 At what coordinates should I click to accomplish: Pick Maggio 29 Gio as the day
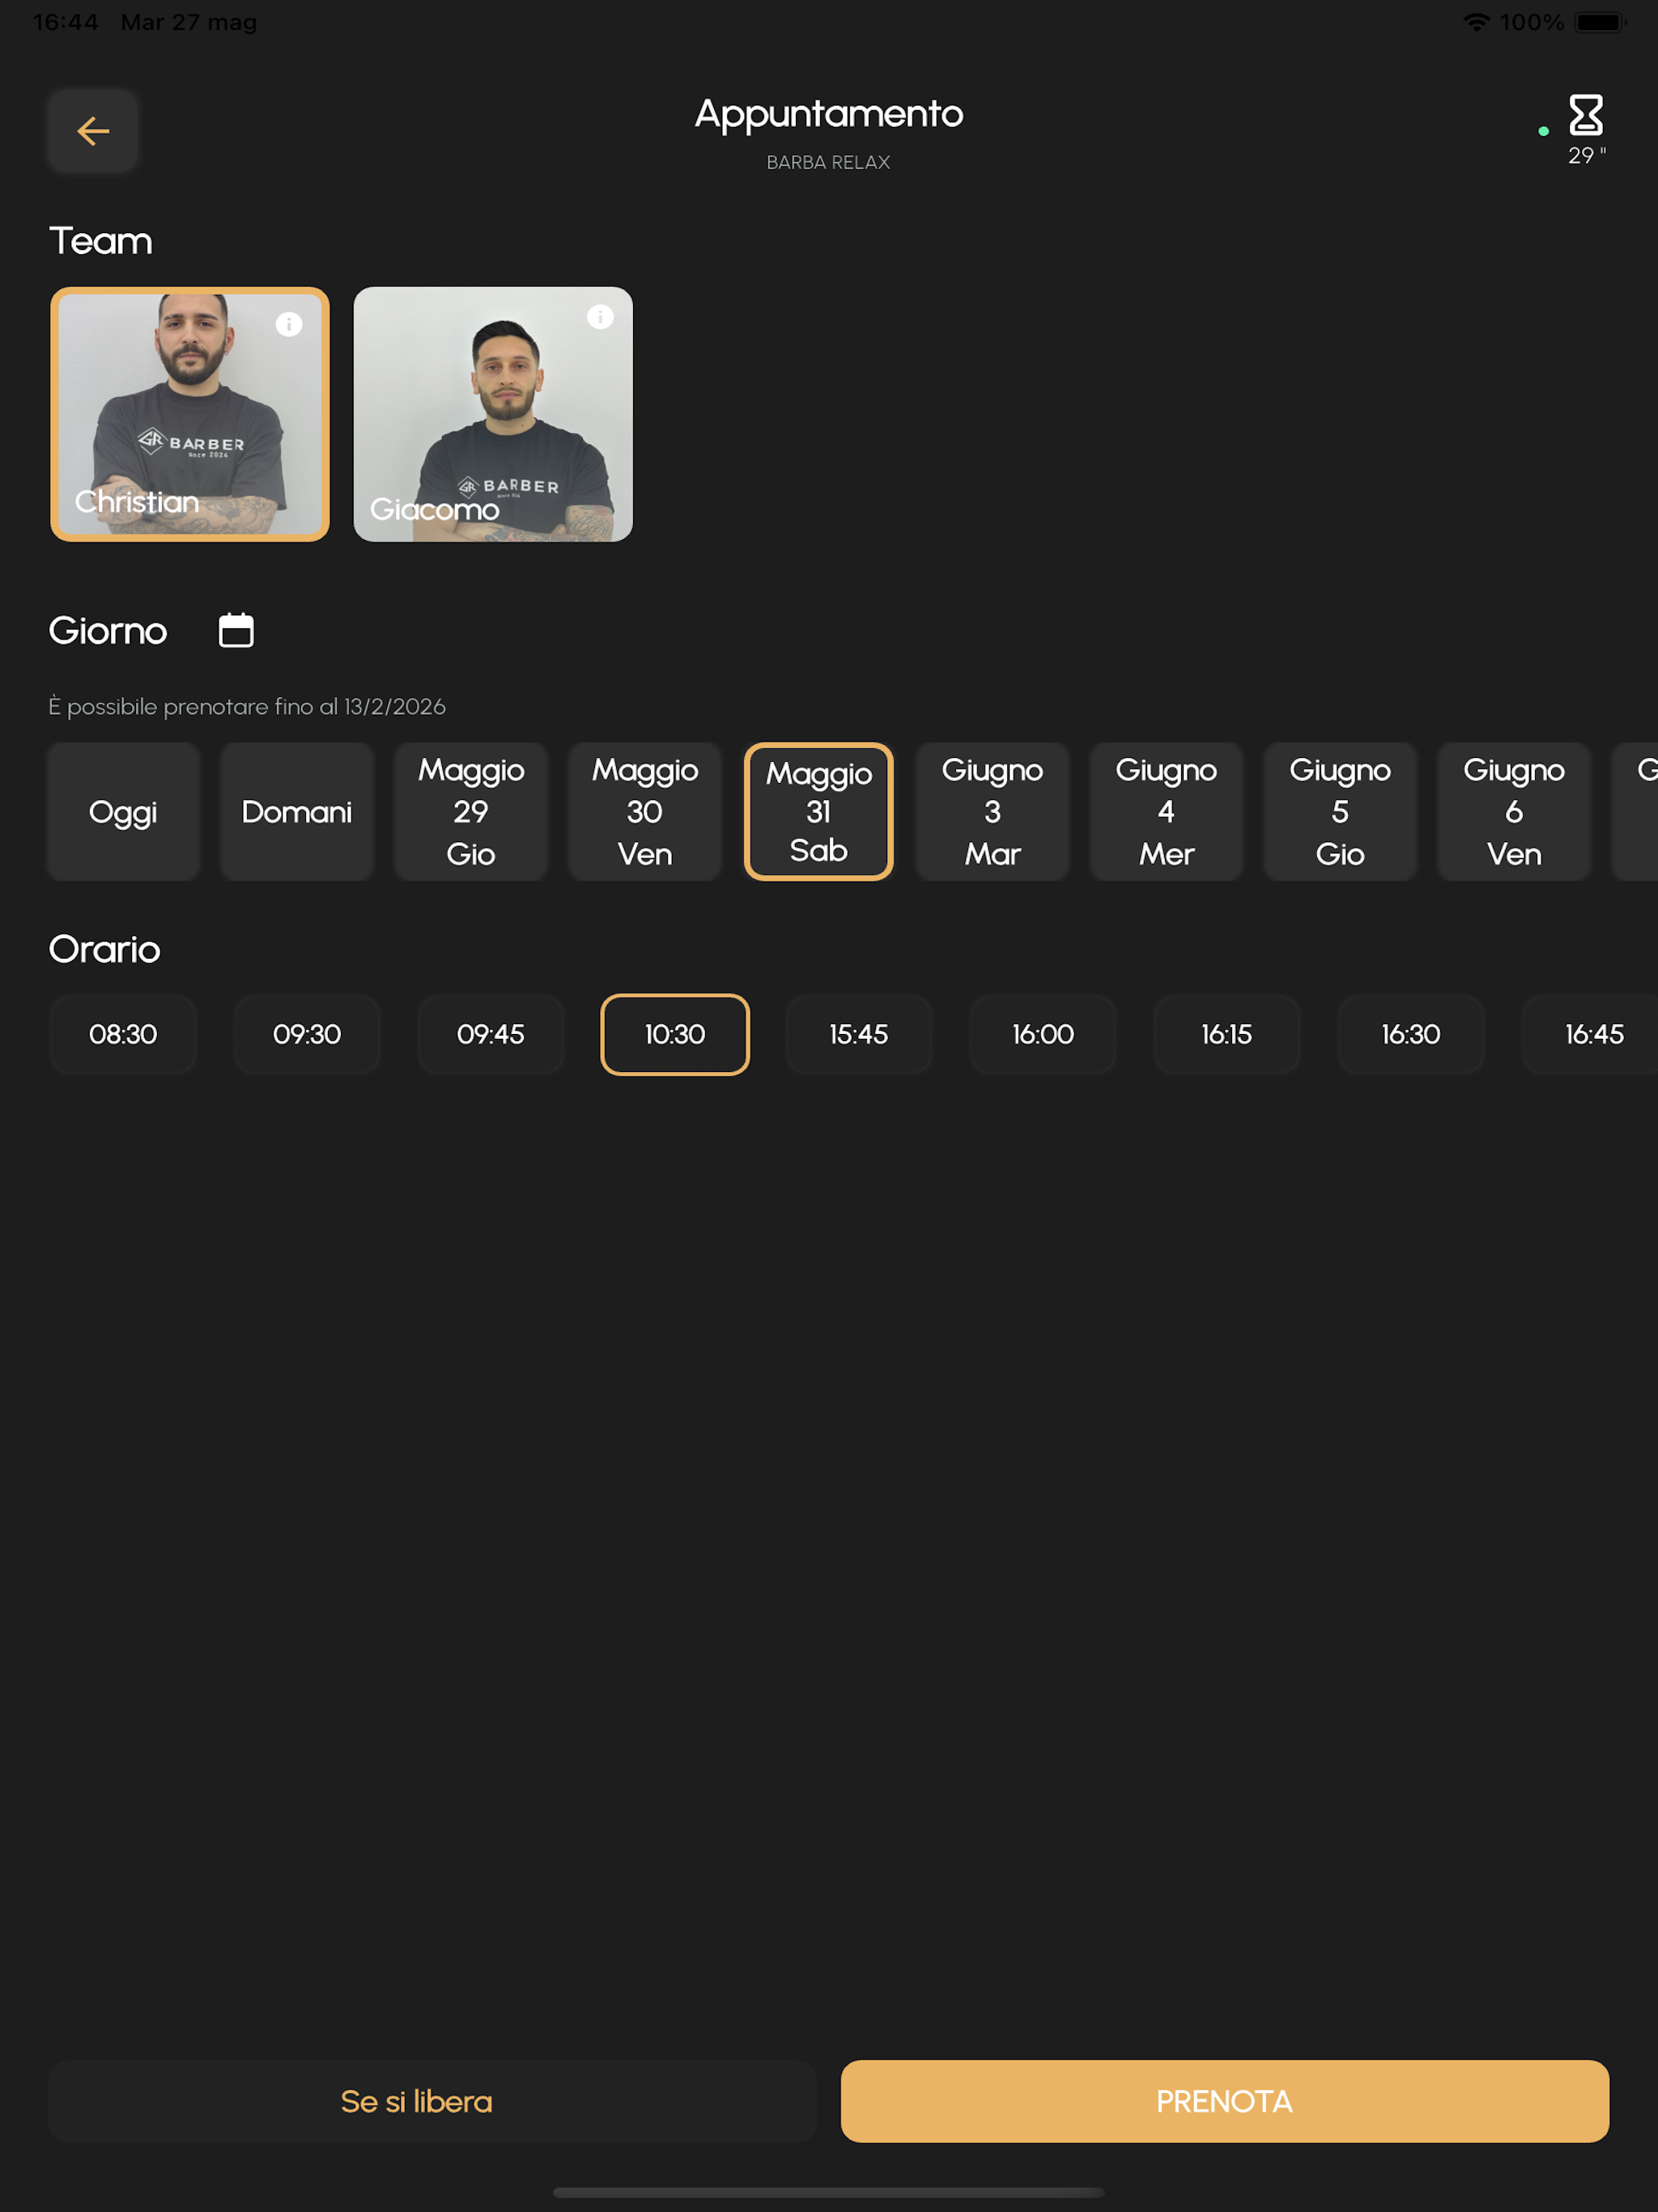pyautogui.click(x=471, y=812)
